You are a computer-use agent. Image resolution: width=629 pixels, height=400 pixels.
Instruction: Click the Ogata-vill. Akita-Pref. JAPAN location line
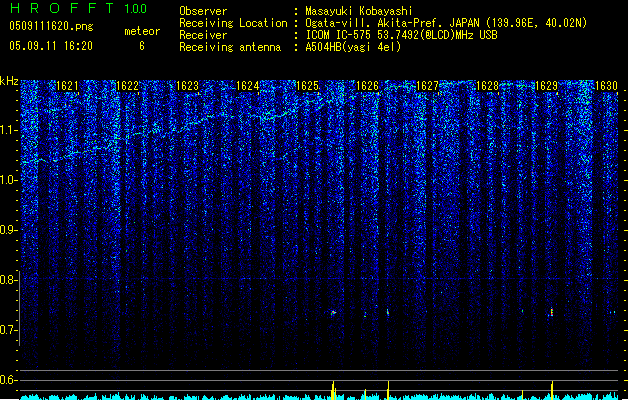[446, 23]
